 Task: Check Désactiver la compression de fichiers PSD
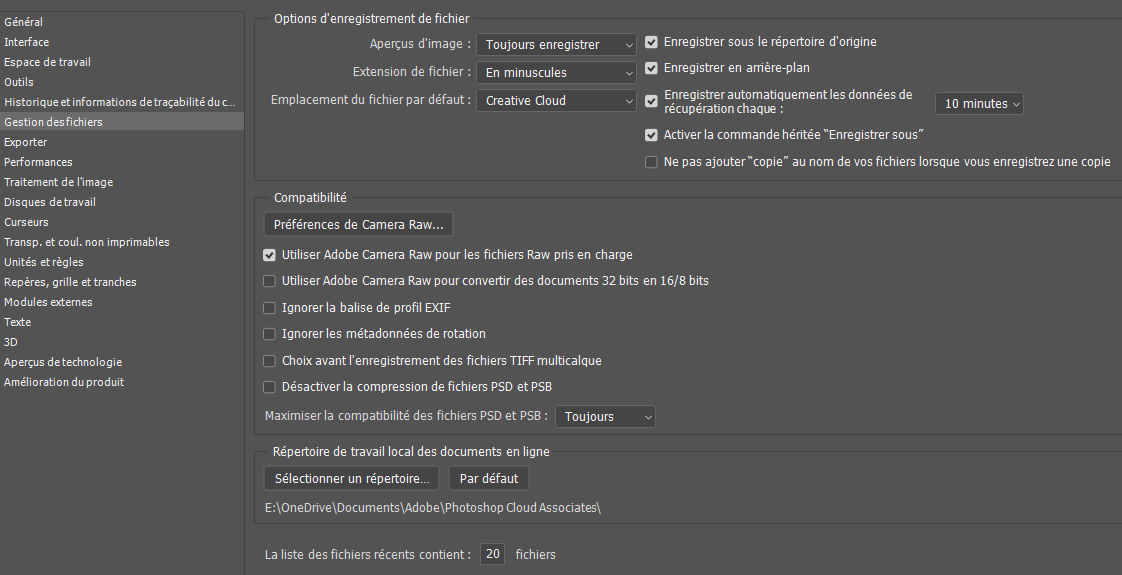pyautogui.click(x=270, y=387)
